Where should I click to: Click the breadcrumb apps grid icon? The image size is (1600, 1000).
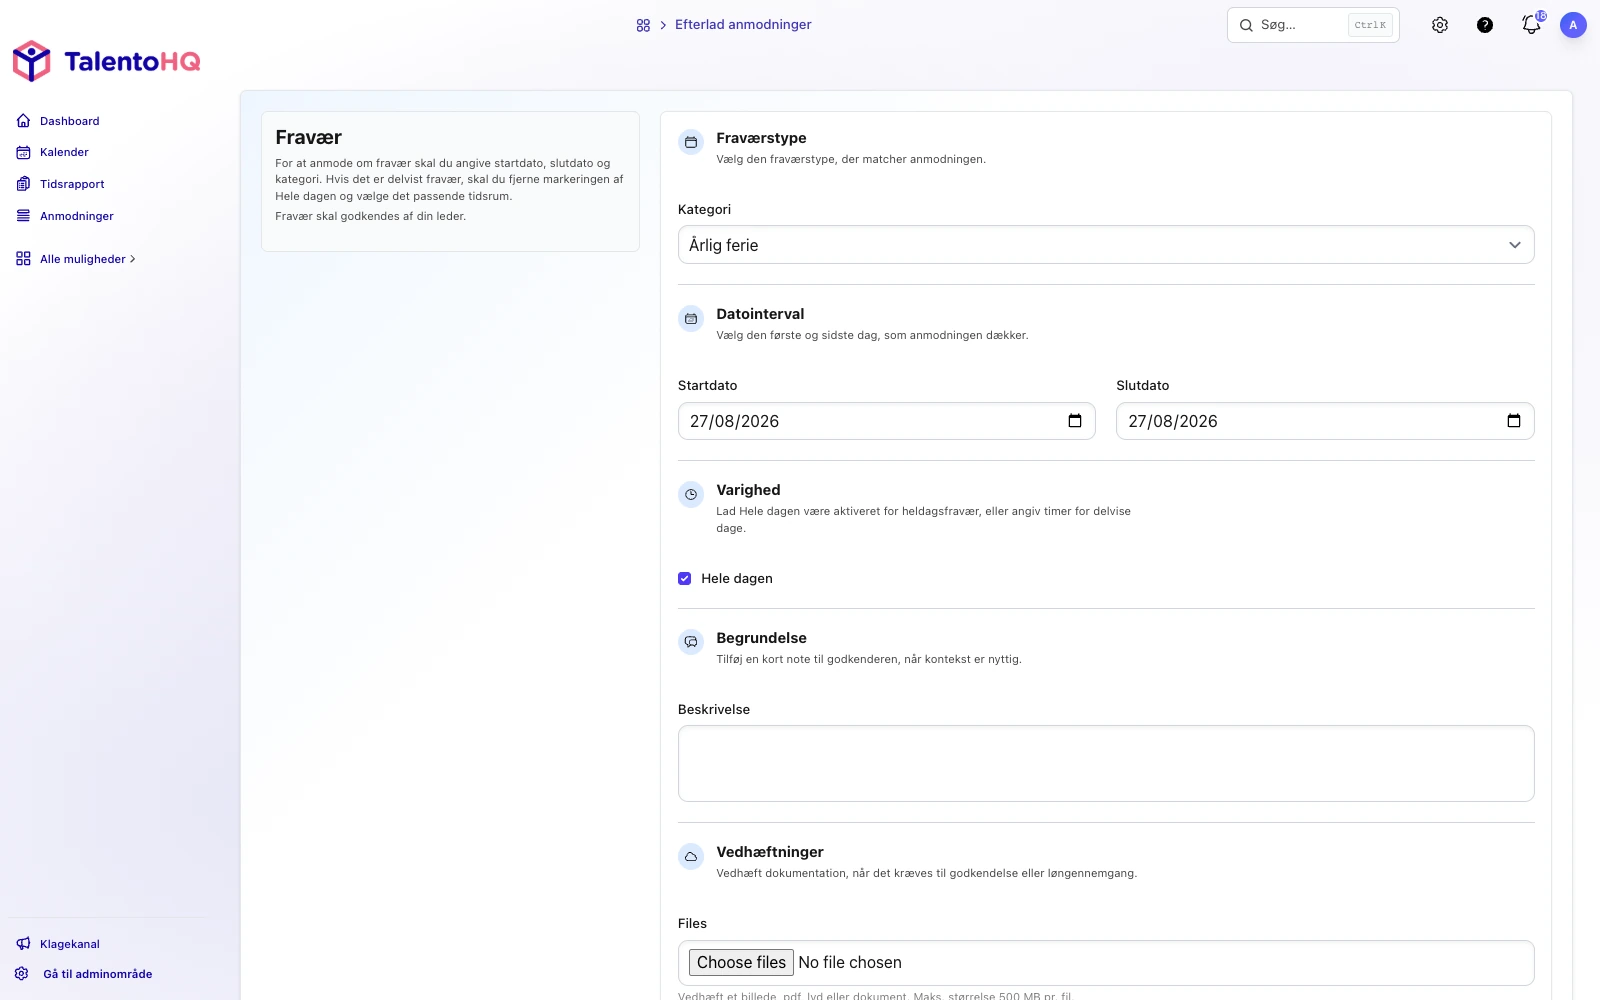click(643, 25)
